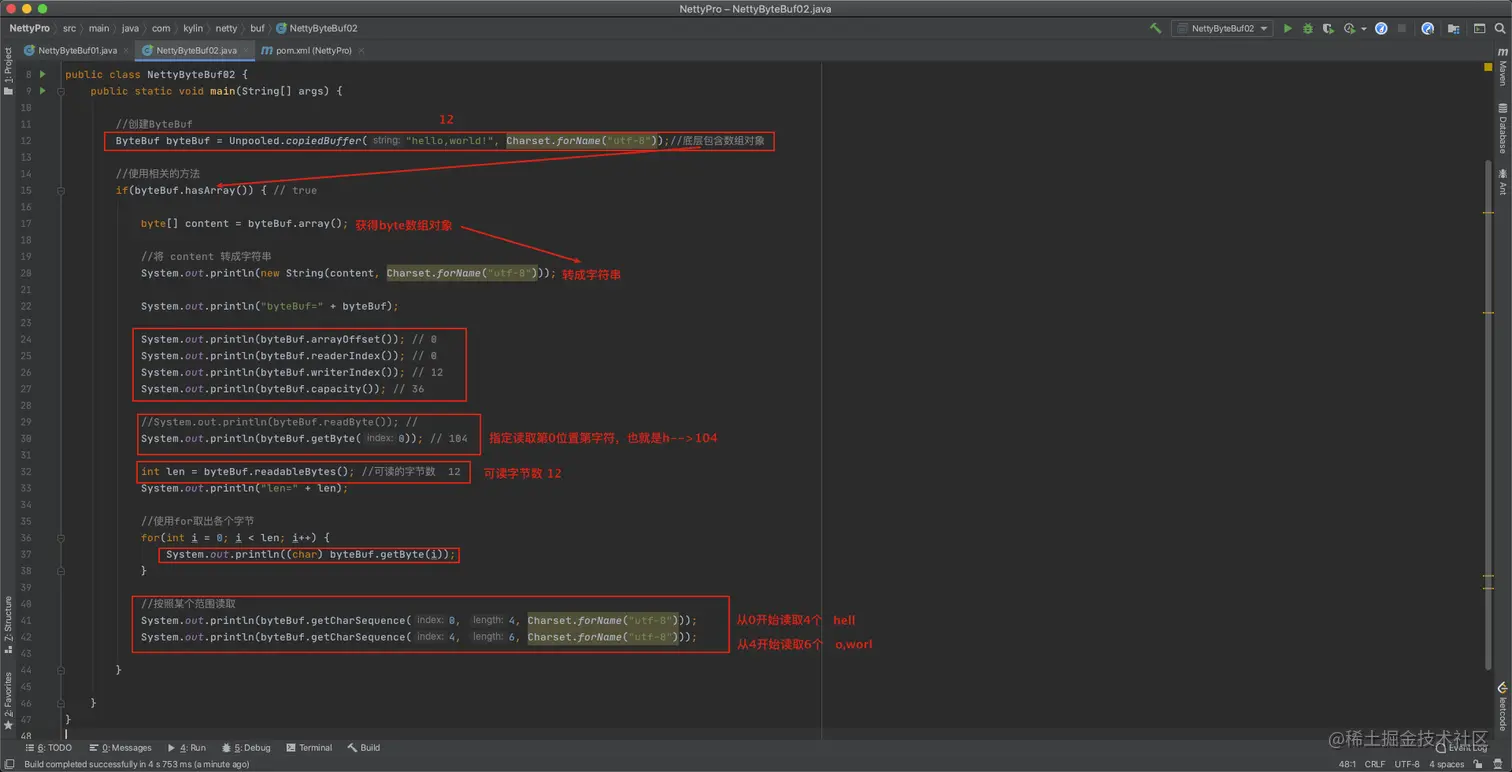Toggle tool window bars via the bottom-left square icon
1512x772 pixels.
click(9, 764)
